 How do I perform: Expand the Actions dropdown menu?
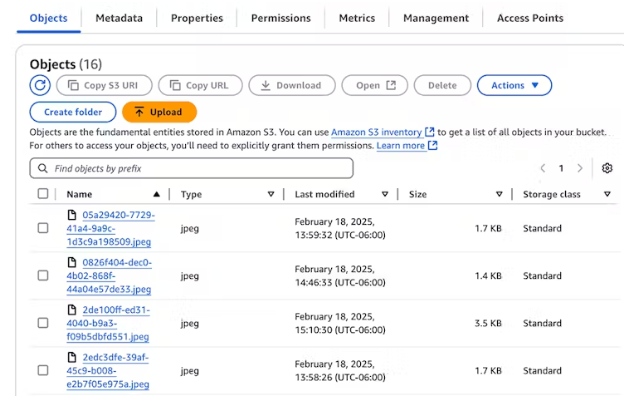coord(514,86)
